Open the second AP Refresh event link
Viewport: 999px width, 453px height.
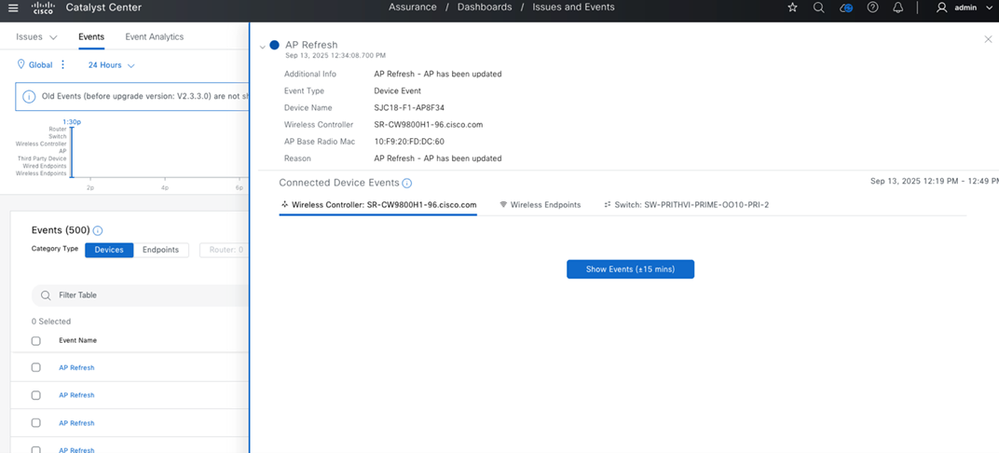pyautogui.click(x=76, y=395)
